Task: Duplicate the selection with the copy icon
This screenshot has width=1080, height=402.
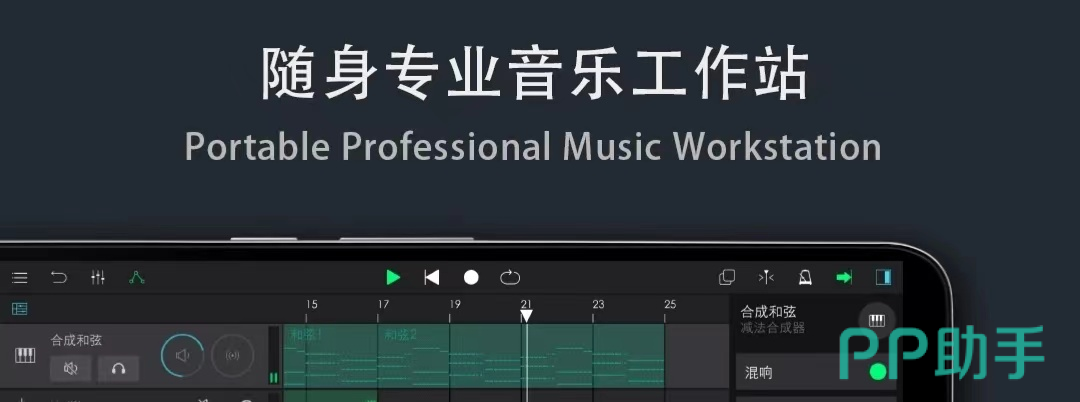Action: 727,277
